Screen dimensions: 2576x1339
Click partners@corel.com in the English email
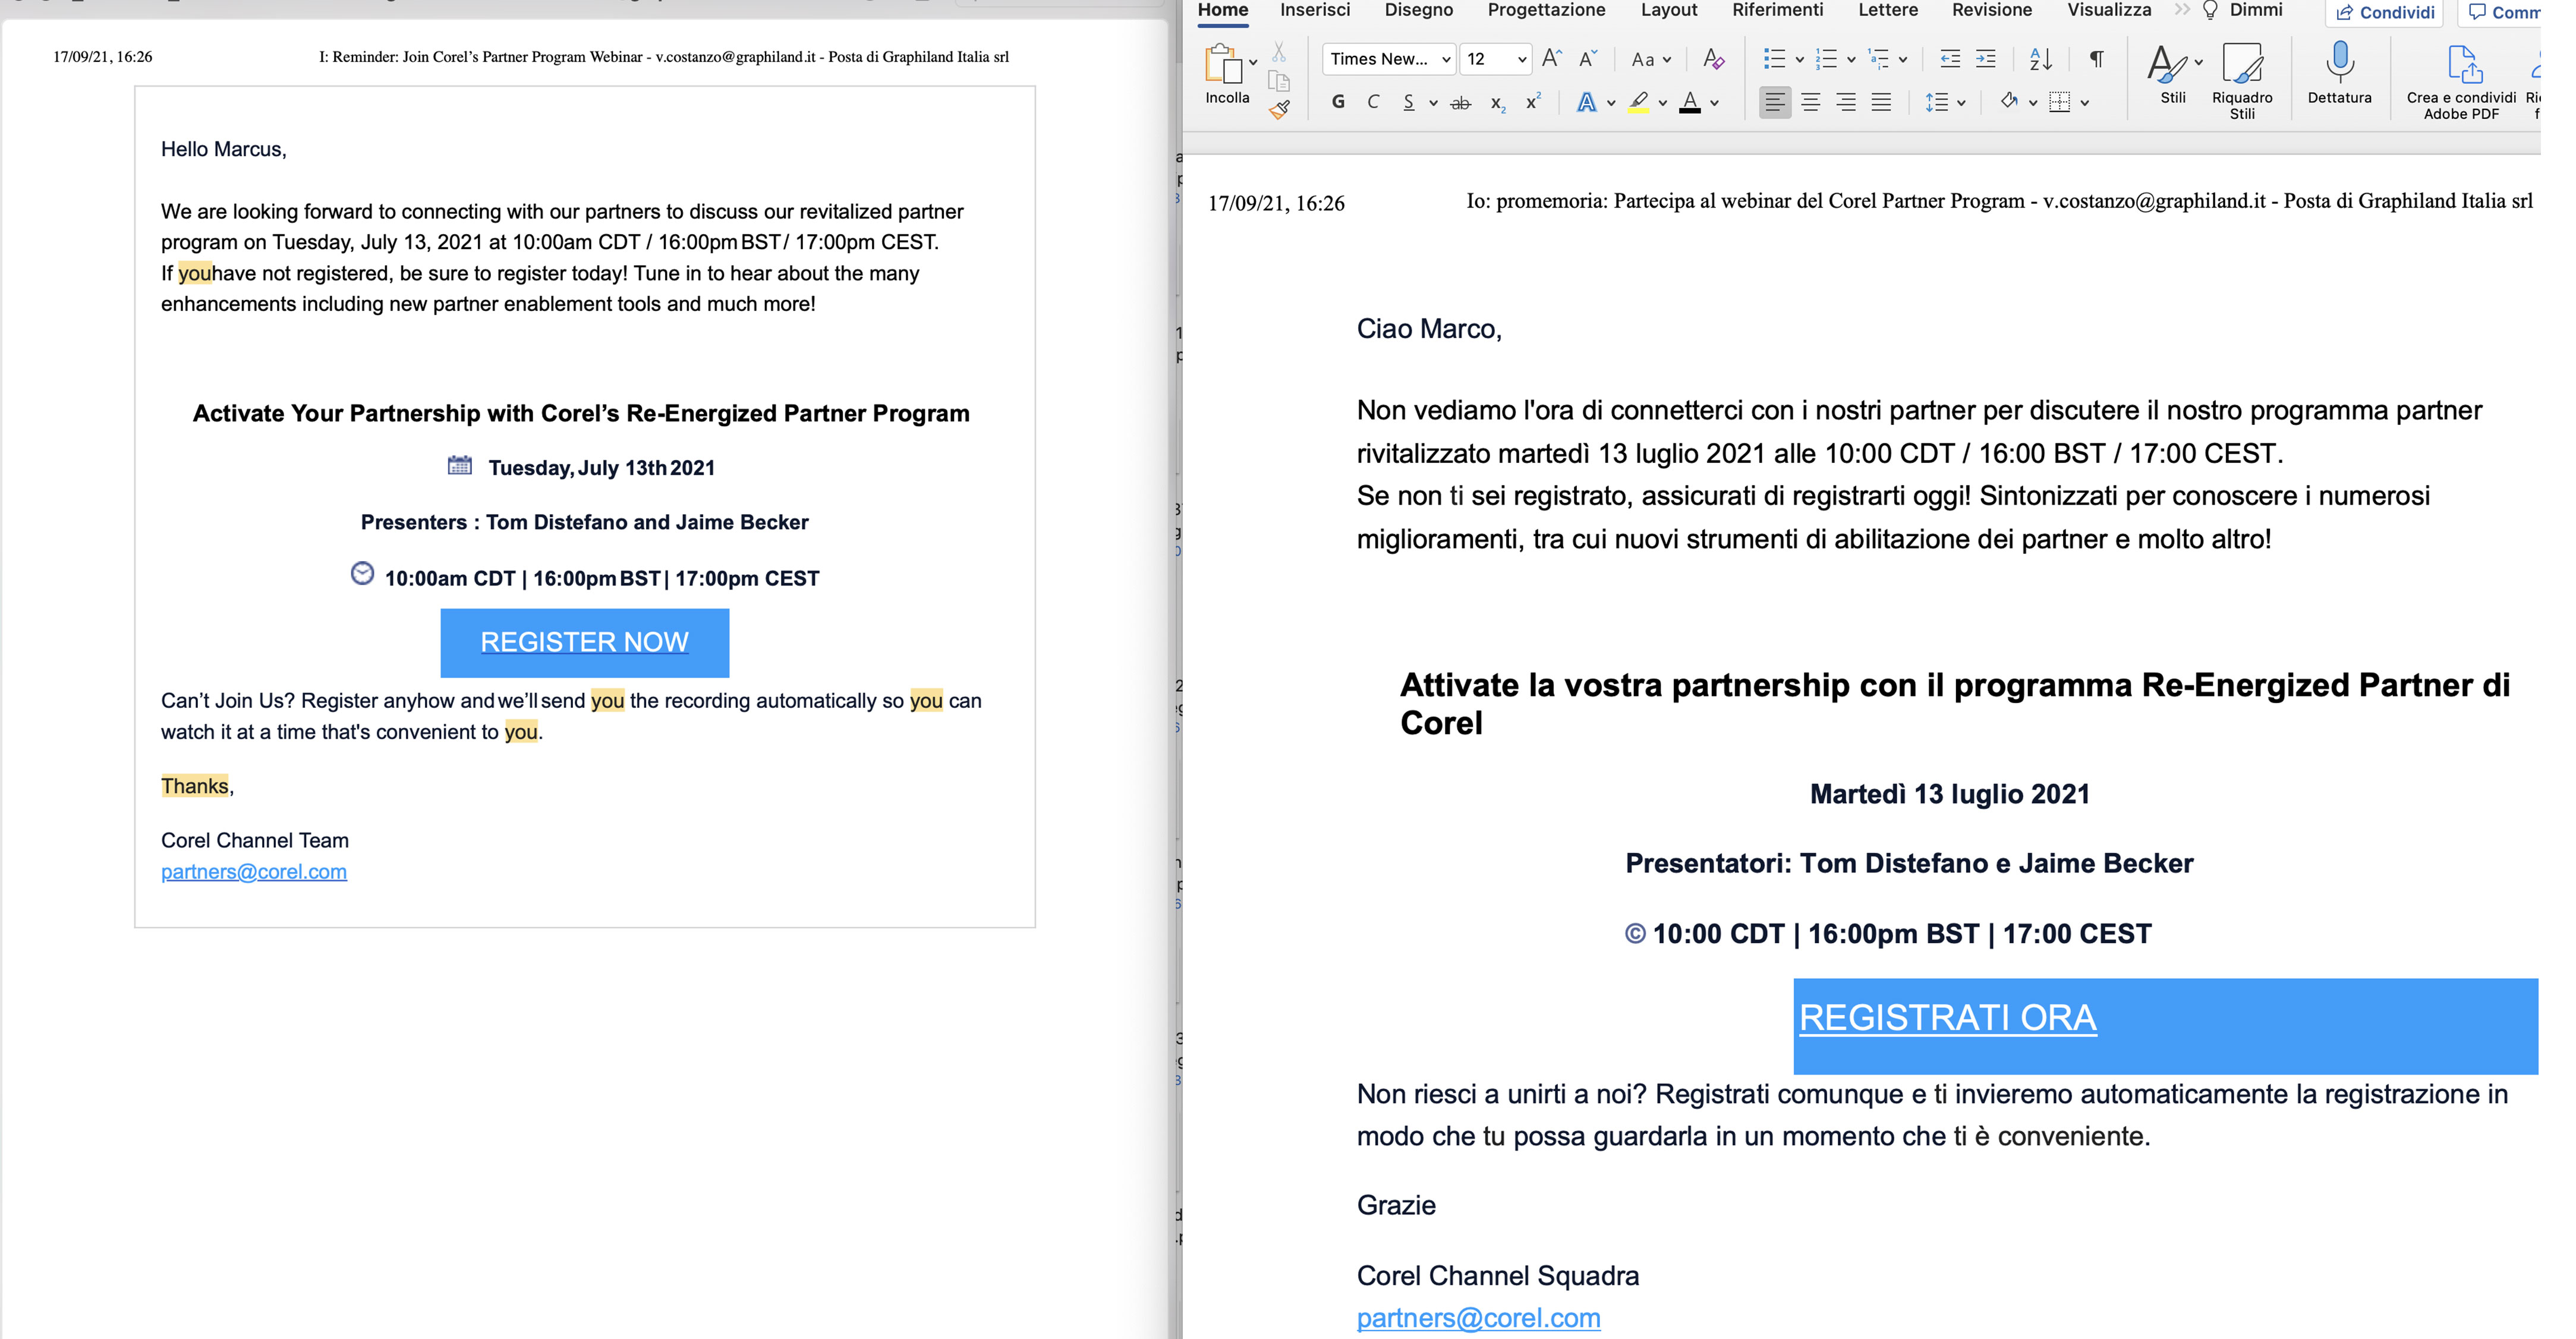click(254, 871)
